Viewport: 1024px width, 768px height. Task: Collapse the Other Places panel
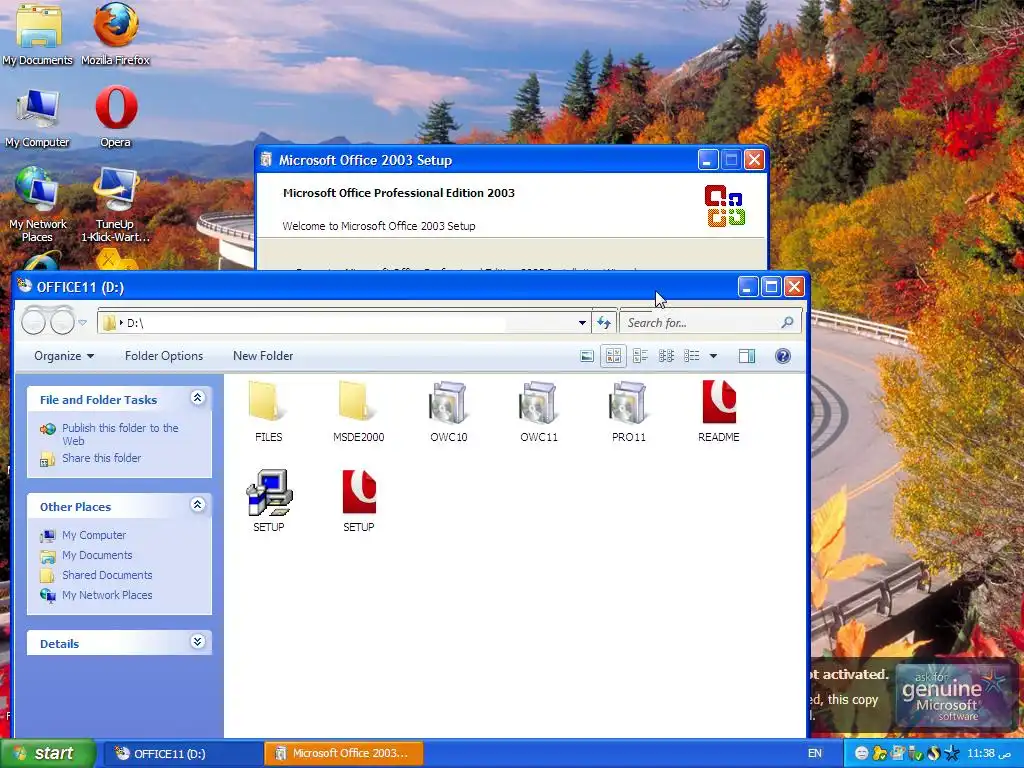[197, 505]
